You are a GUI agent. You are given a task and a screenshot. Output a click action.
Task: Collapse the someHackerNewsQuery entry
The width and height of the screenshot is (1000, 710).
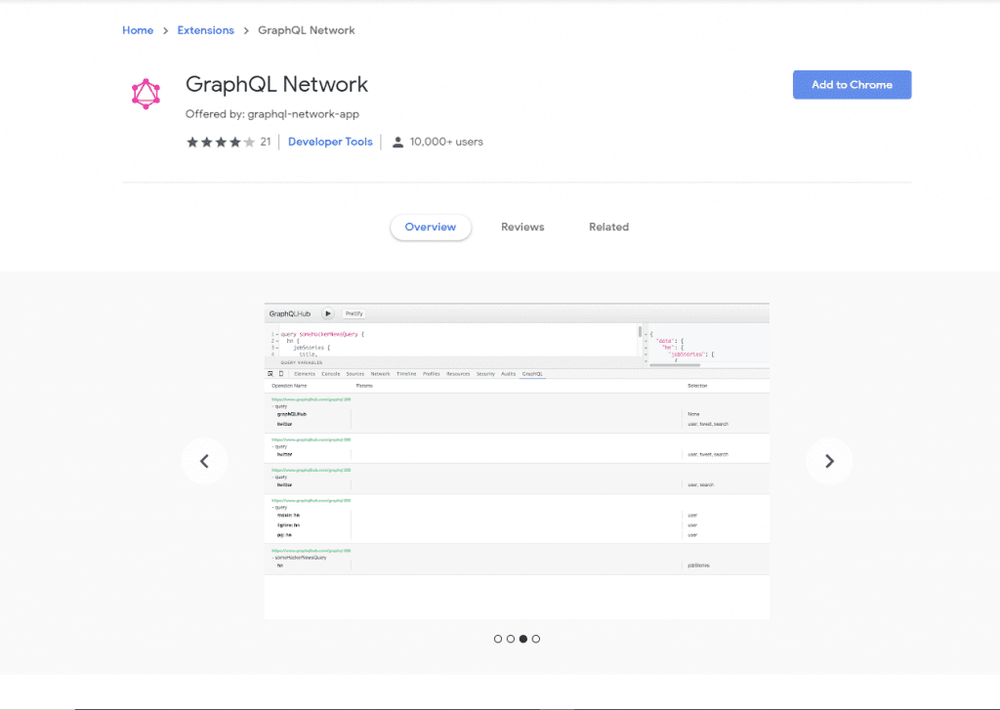click(274, 557)
